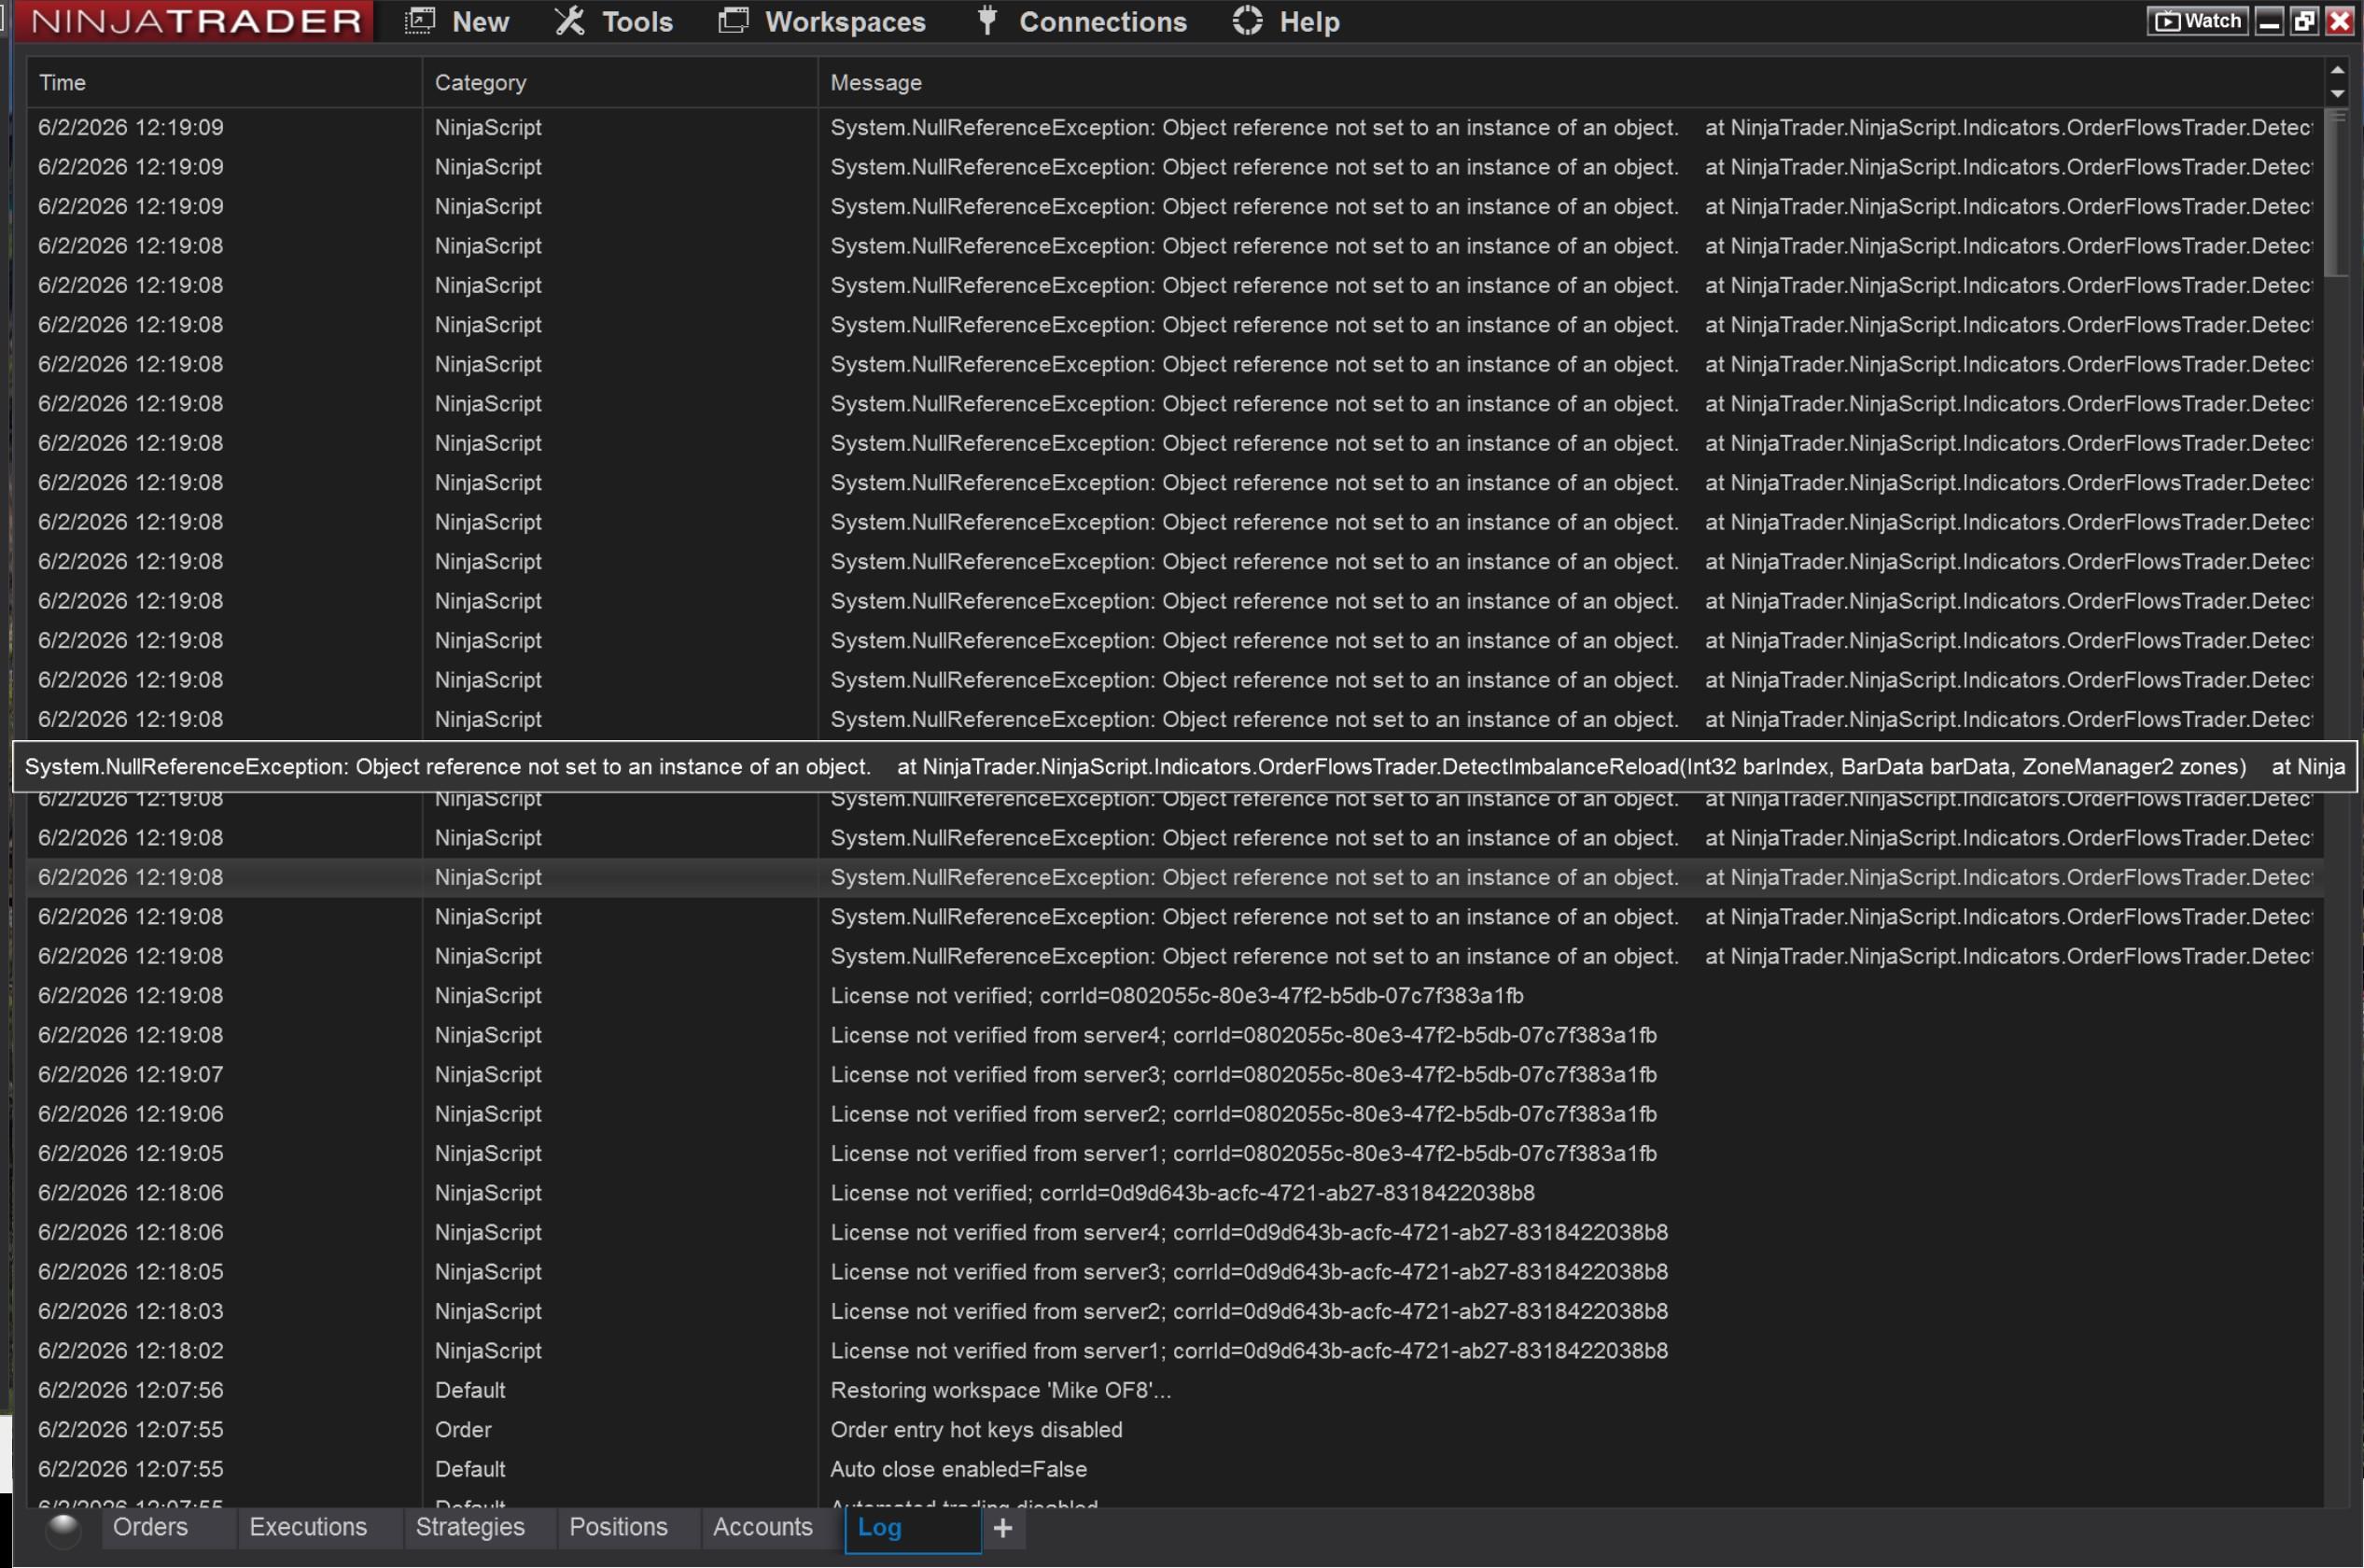Click the New menu window icon

pyautogui.click(x=419, y=21)
